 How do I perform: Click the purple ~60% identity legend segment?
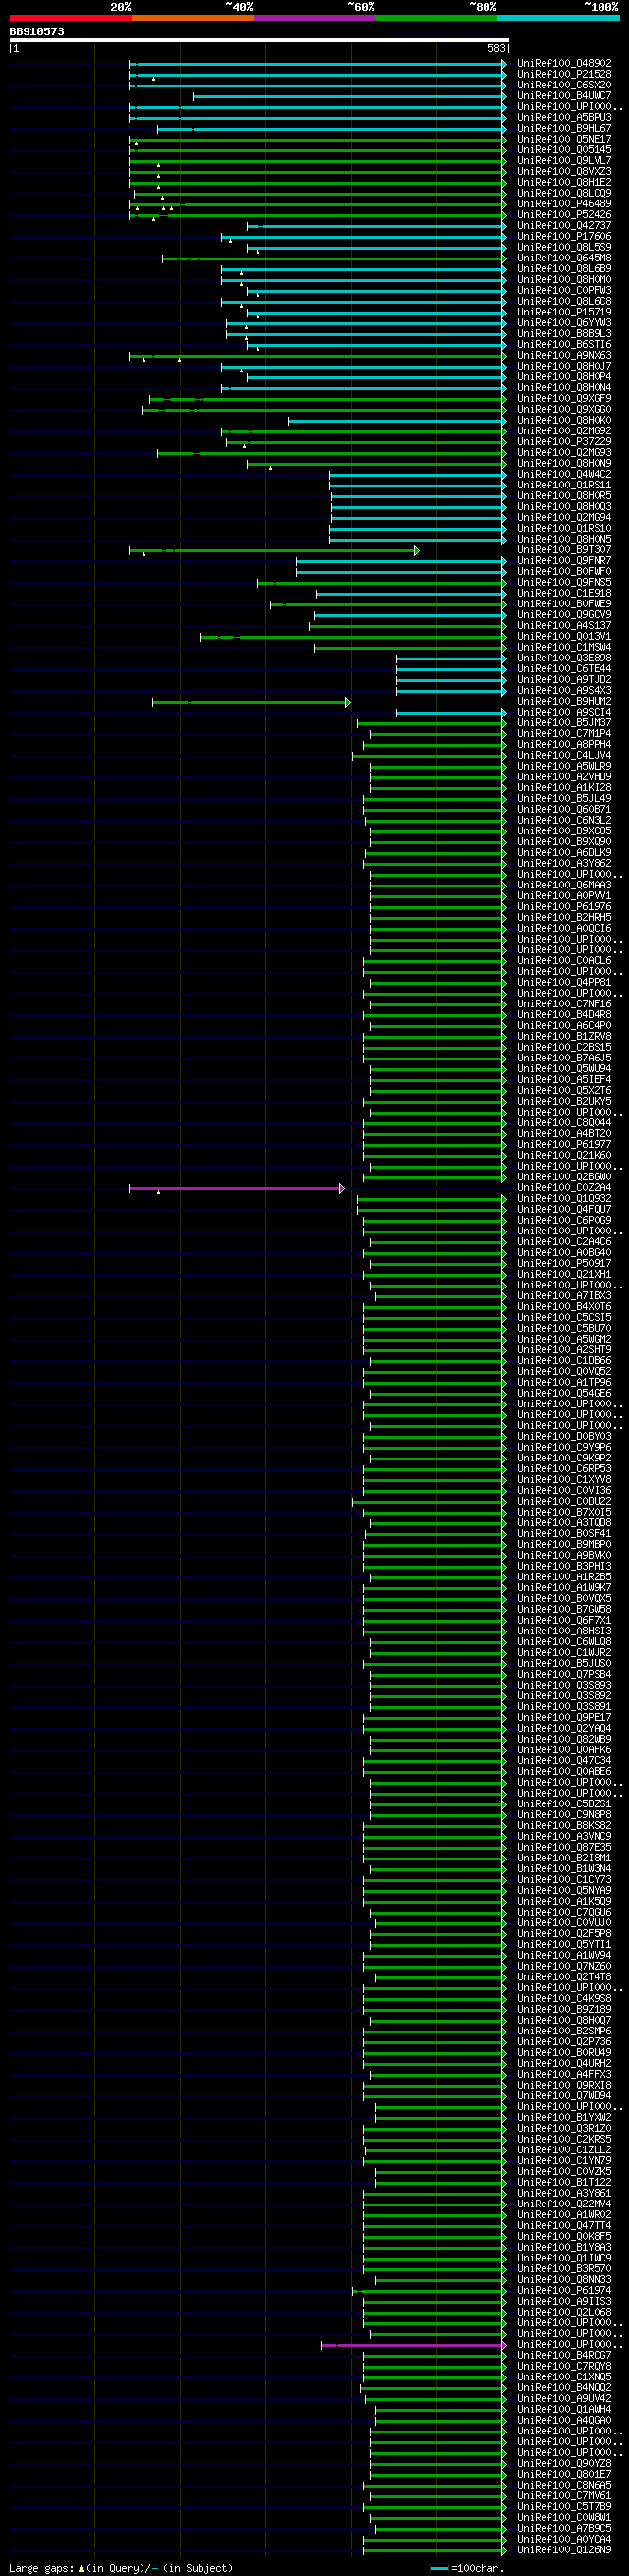314,18
